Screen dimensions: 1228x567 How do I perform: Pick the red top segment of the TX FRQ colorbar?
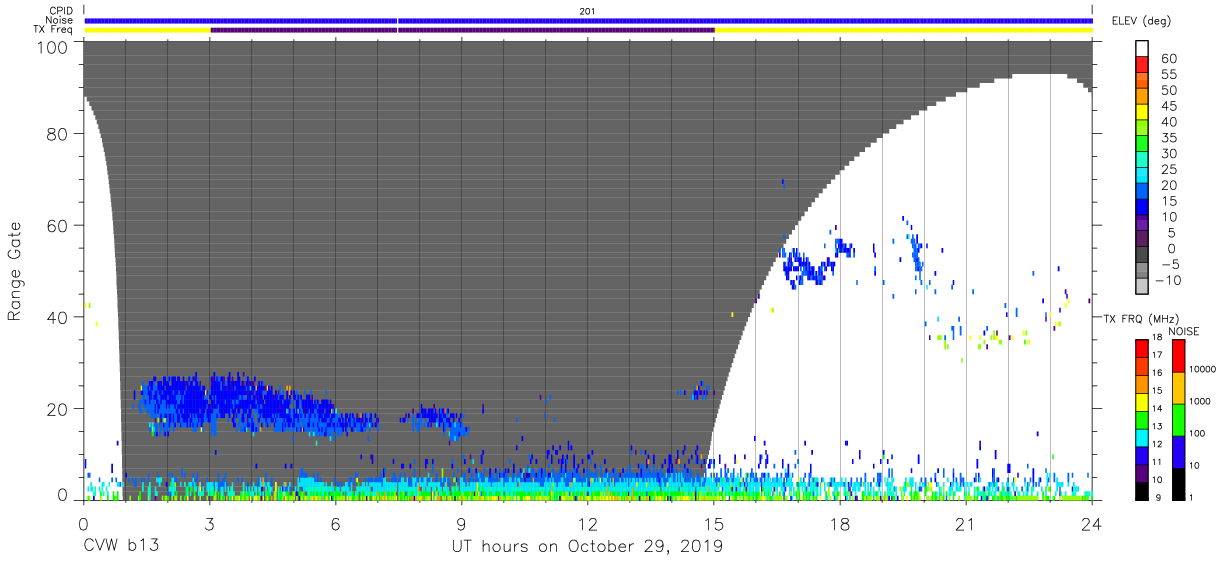[1142, 348]
